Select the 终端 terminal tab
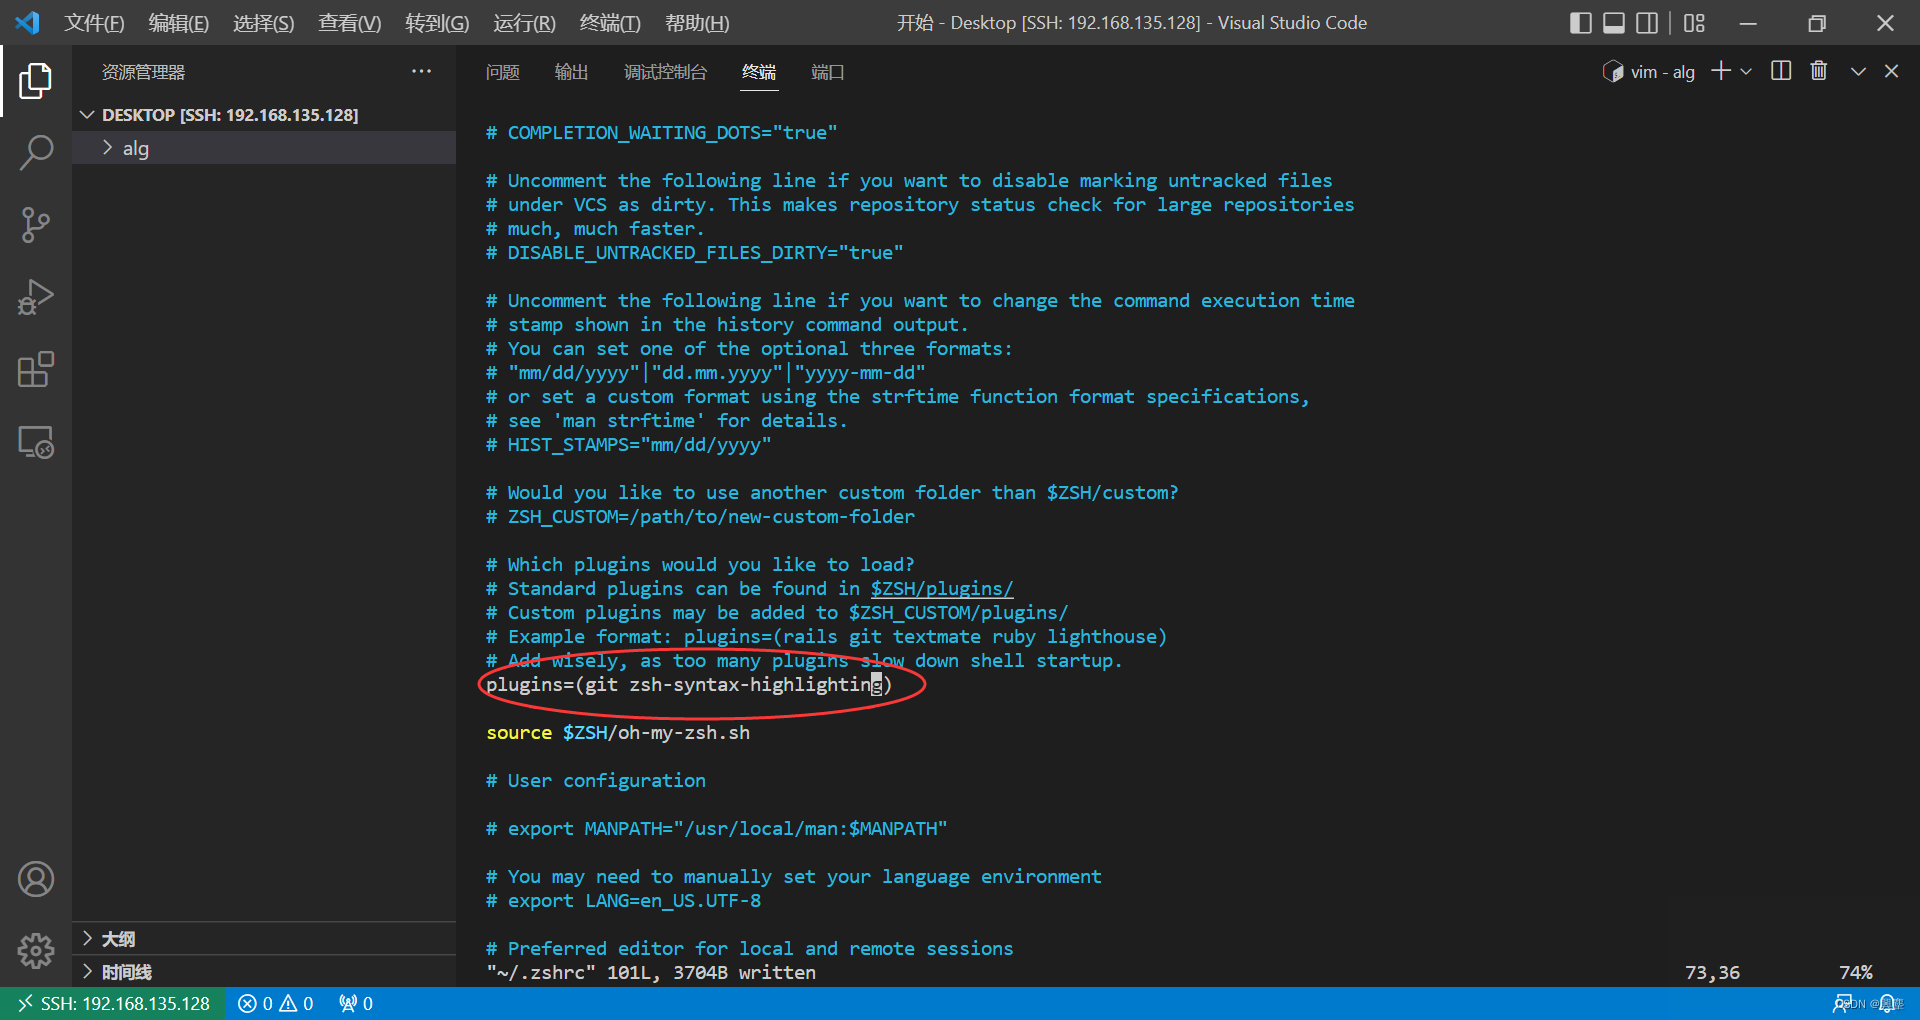Screen dimensions: 1920x1020 759,72
